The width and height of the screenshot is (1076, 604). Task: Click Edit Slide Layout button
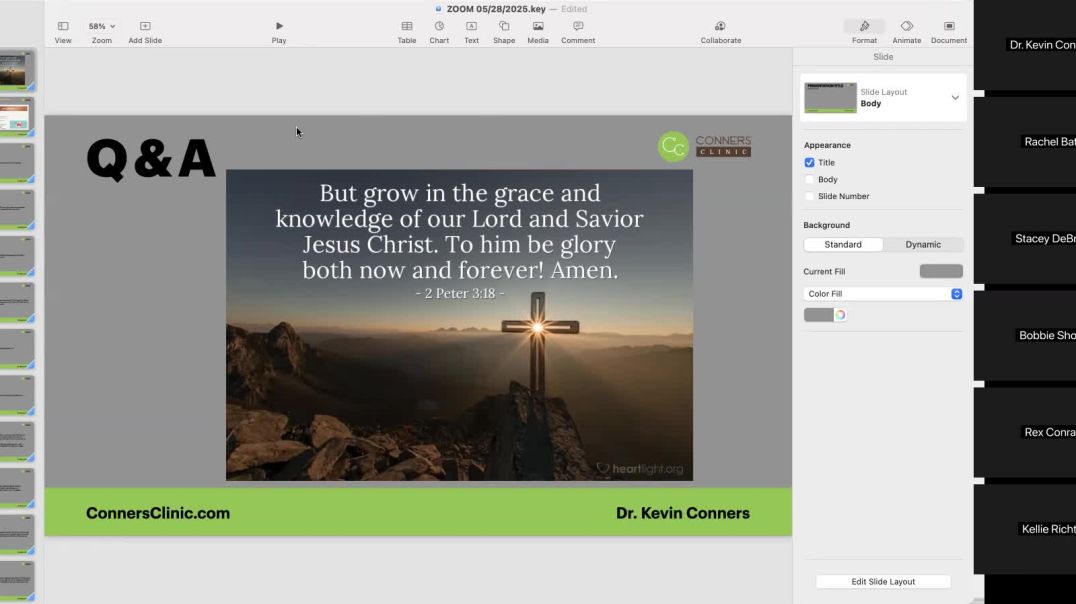click(x=883, y=581)
